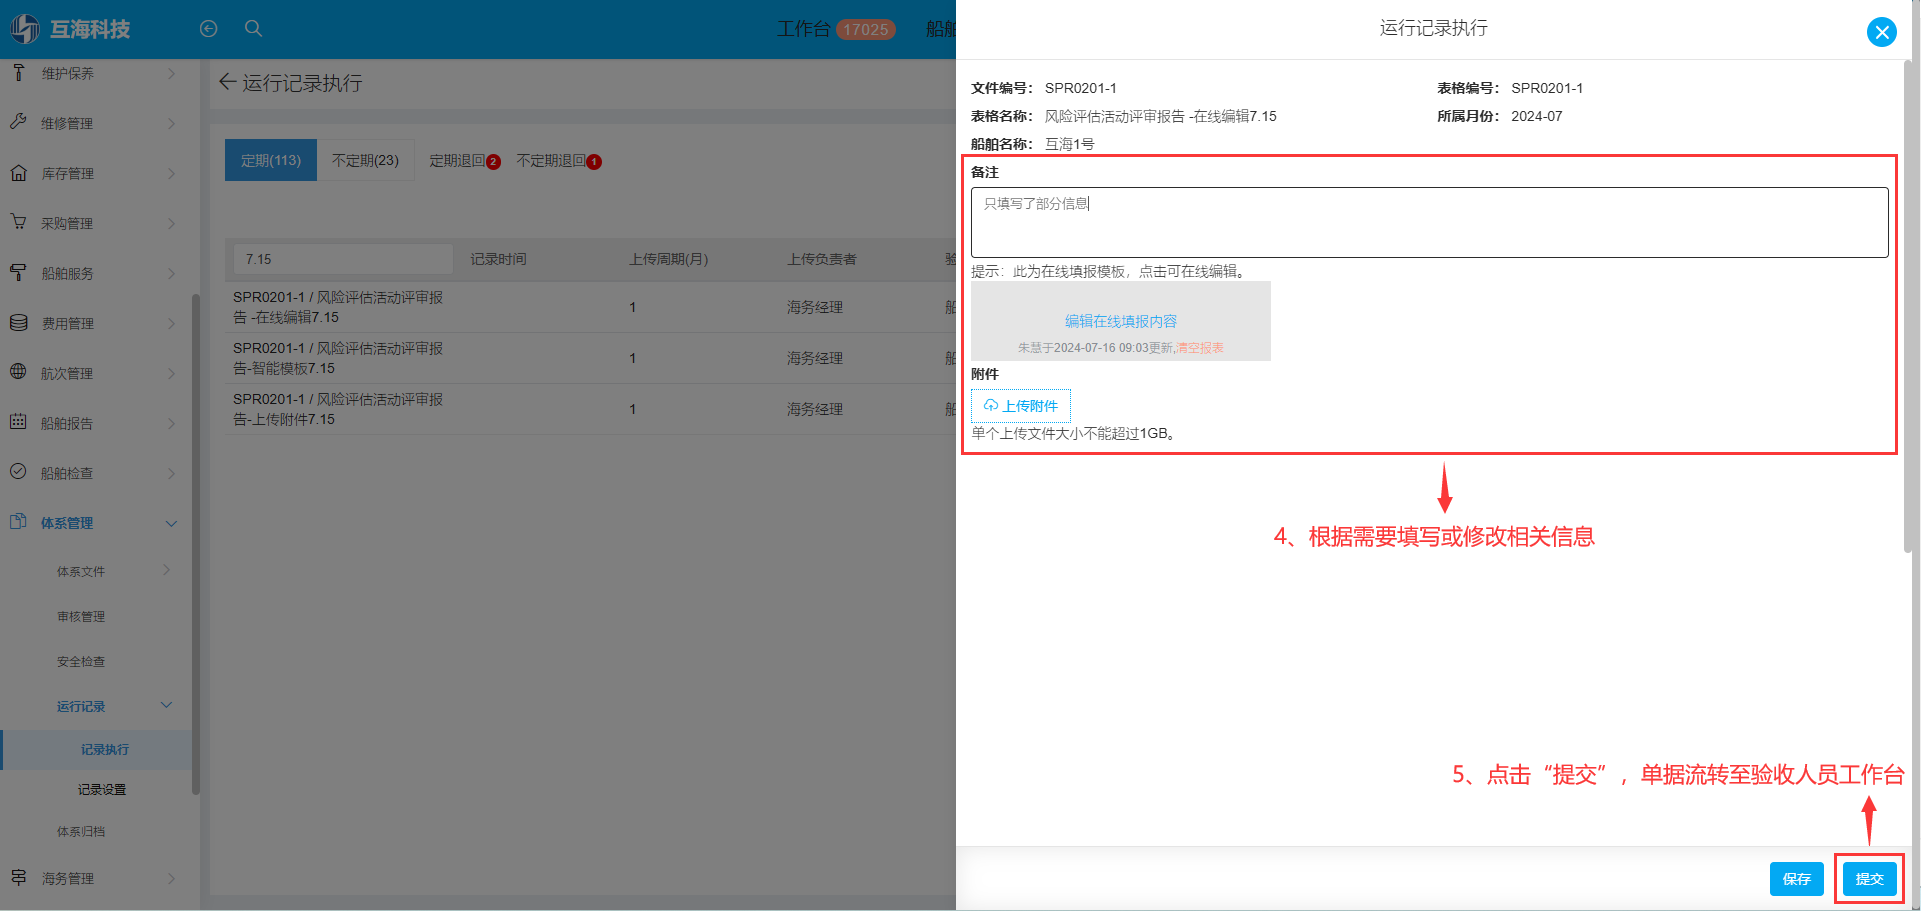The height and width of the screenshot is (911, 1921).
Task: Click the back arrow beside 运行记录执行
Action: (x=227, y=83)
